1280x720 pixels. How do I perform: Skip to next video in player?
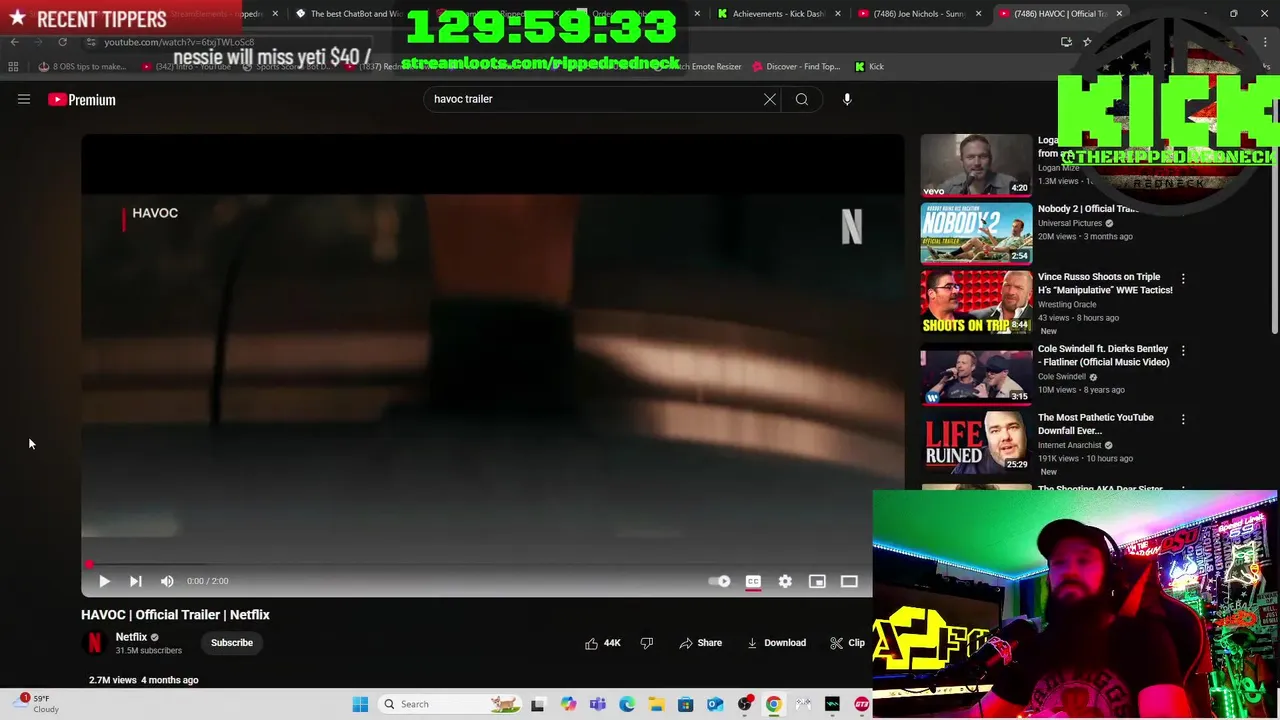click(x=135, y=581)
